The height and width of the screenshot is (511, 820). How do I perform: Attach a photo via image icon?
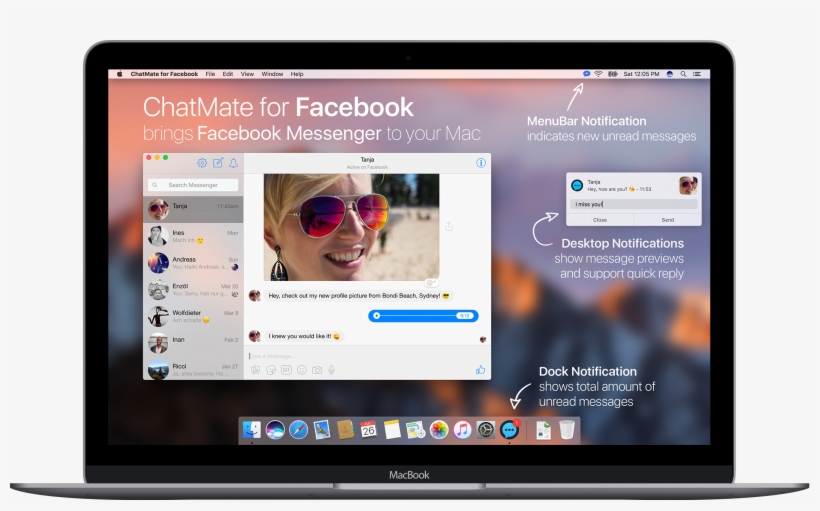click(255, 370)
